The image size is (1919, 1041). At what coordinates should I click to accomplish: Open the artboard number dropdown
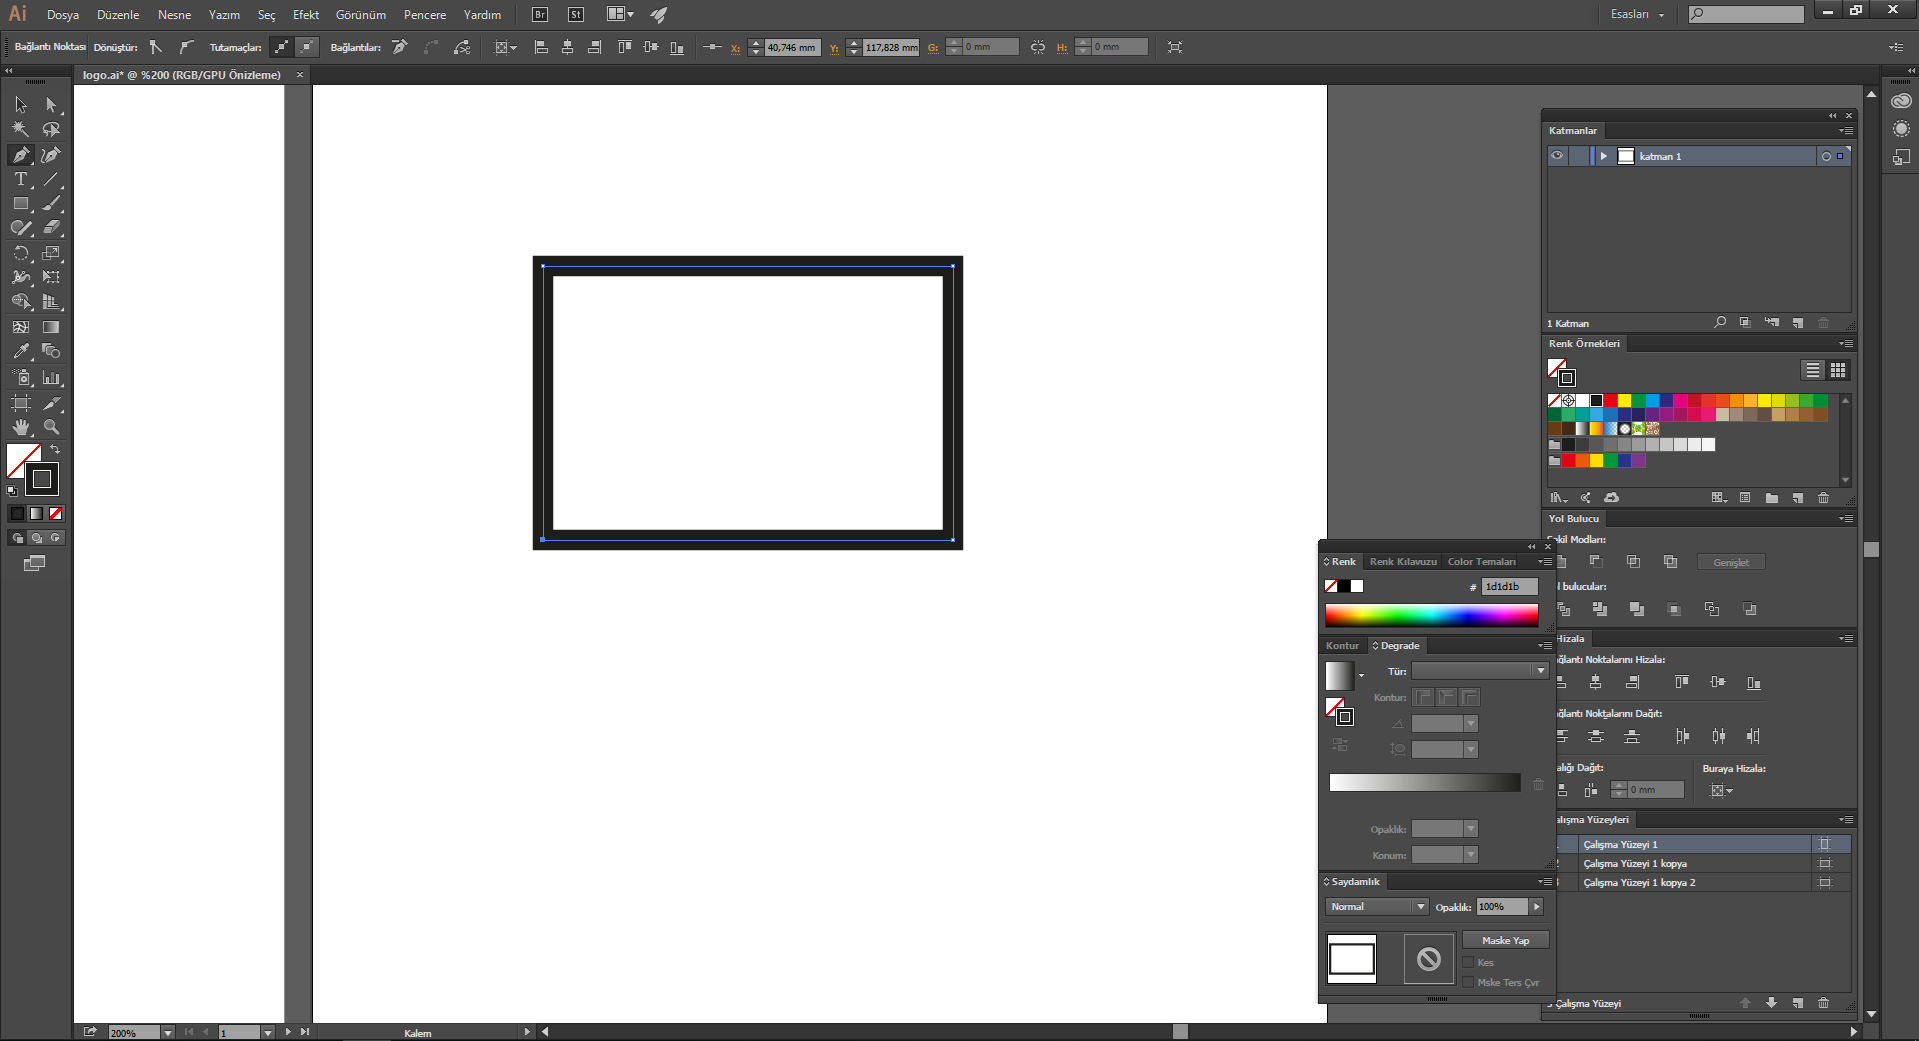(267, 1032)
